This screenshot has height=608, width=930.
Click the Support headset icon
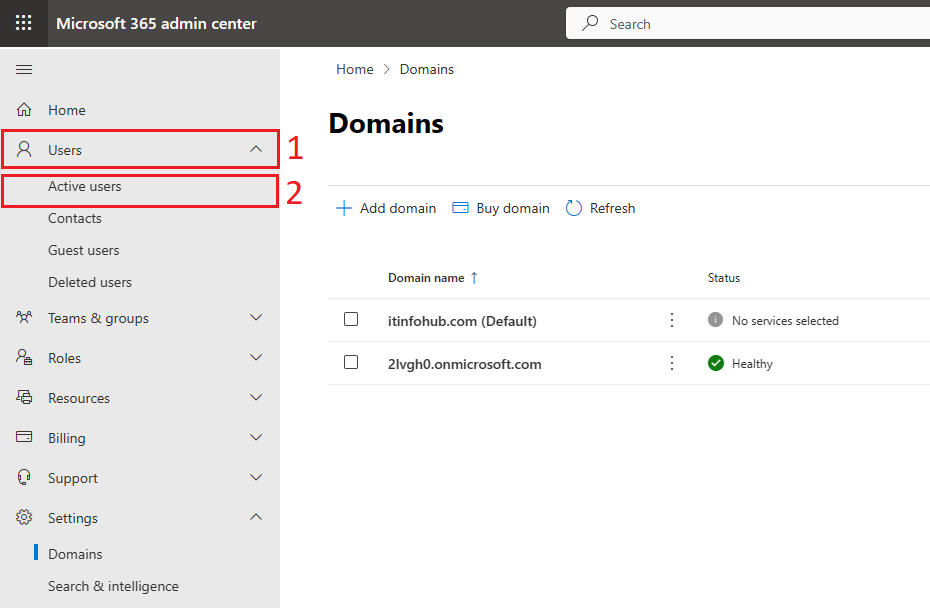[x=24, y=478]
